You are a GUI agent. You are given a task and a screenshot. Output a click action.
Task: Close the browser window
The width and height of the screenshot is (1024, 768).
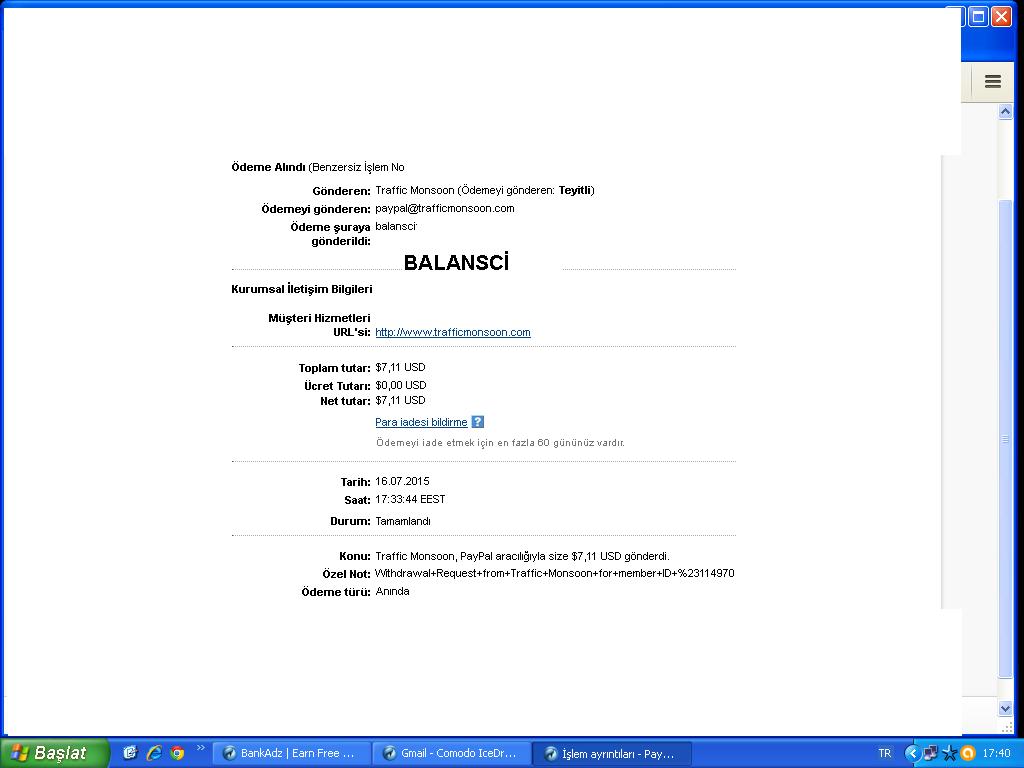click(1001, 16)
